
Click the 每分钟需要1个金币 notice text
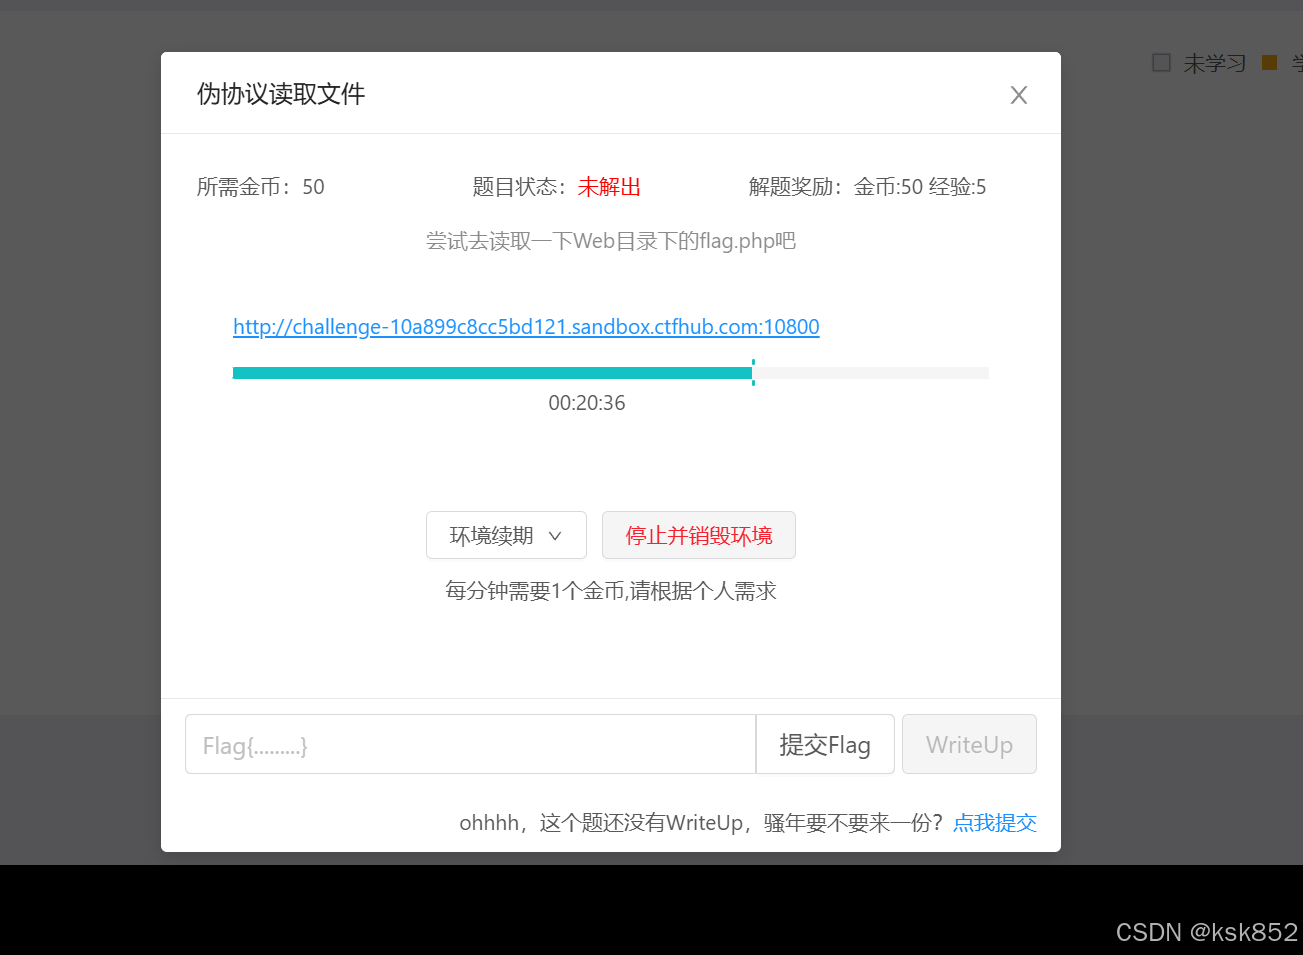[610, 591]
